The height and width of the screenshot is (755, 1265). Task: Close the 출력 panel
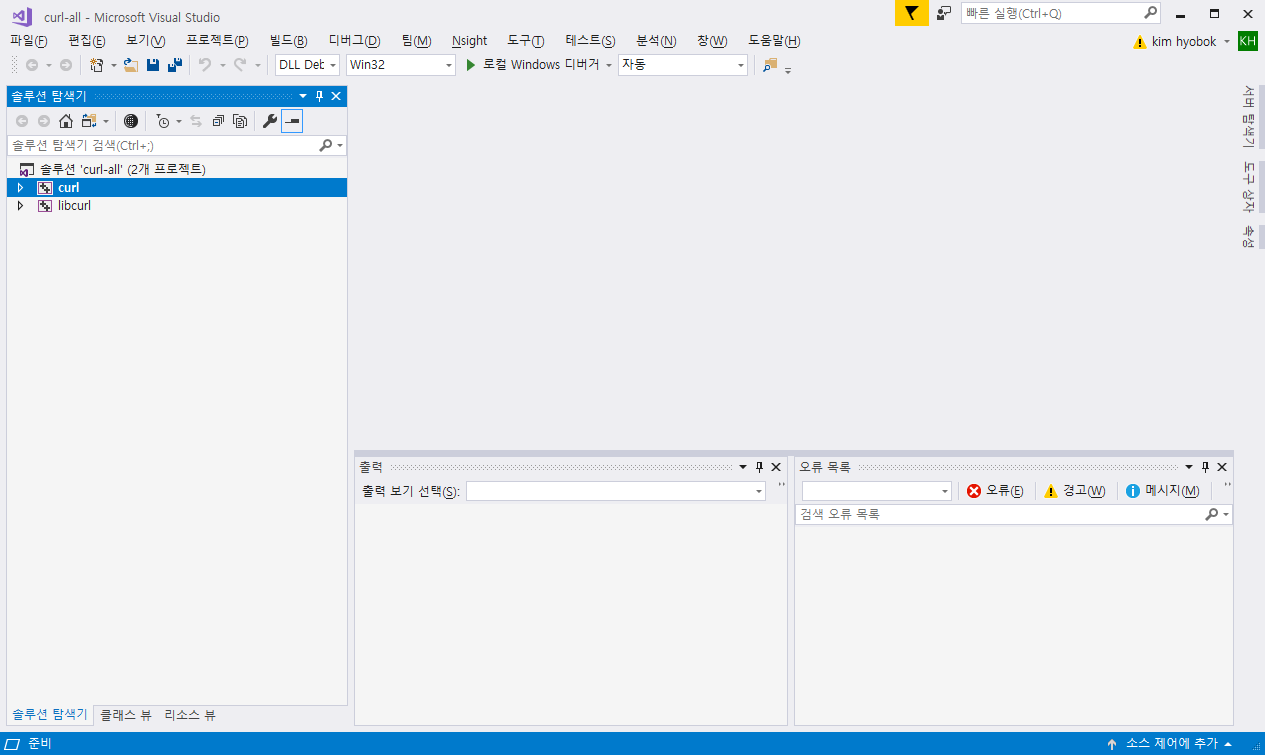(776, 467)
